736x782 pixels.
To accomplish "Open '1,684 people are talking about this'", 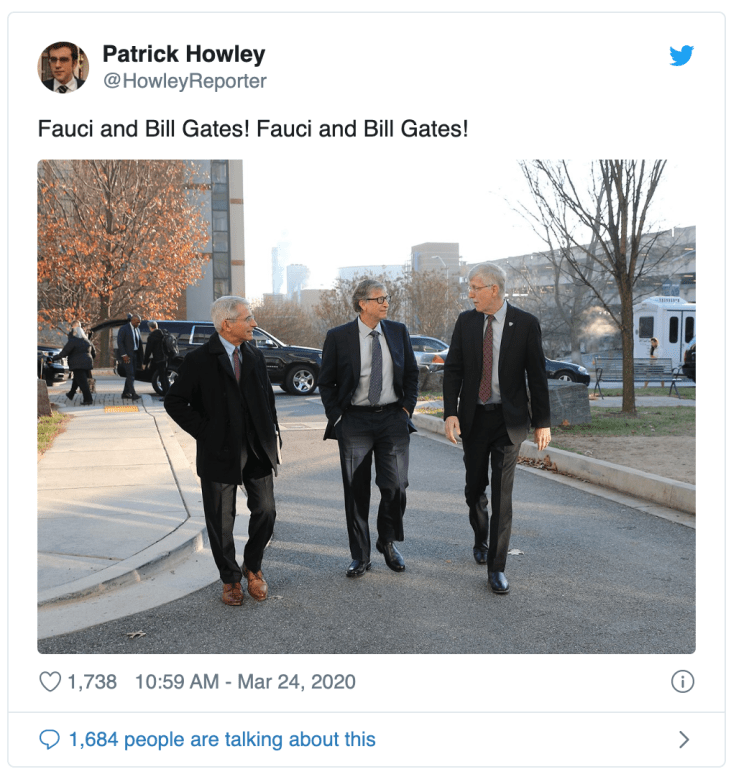I will point(222,740).
